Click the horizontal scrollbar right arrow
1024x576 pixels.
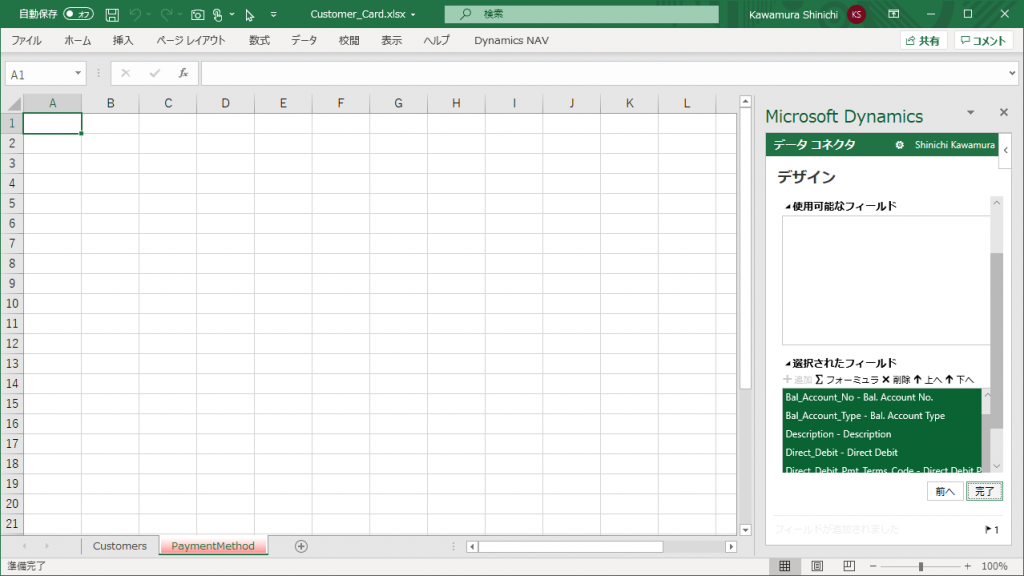[x=731, y=547]
